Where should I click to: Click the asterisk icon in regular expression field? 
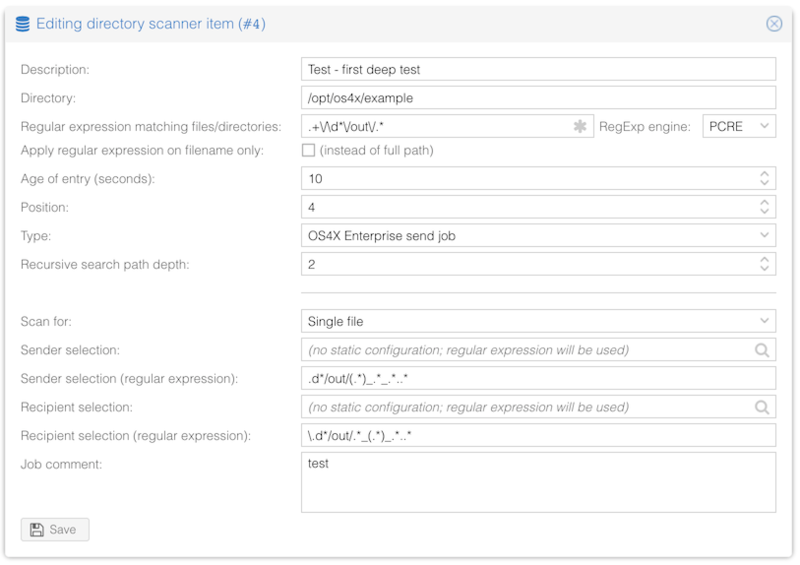[x=579, y=127]
